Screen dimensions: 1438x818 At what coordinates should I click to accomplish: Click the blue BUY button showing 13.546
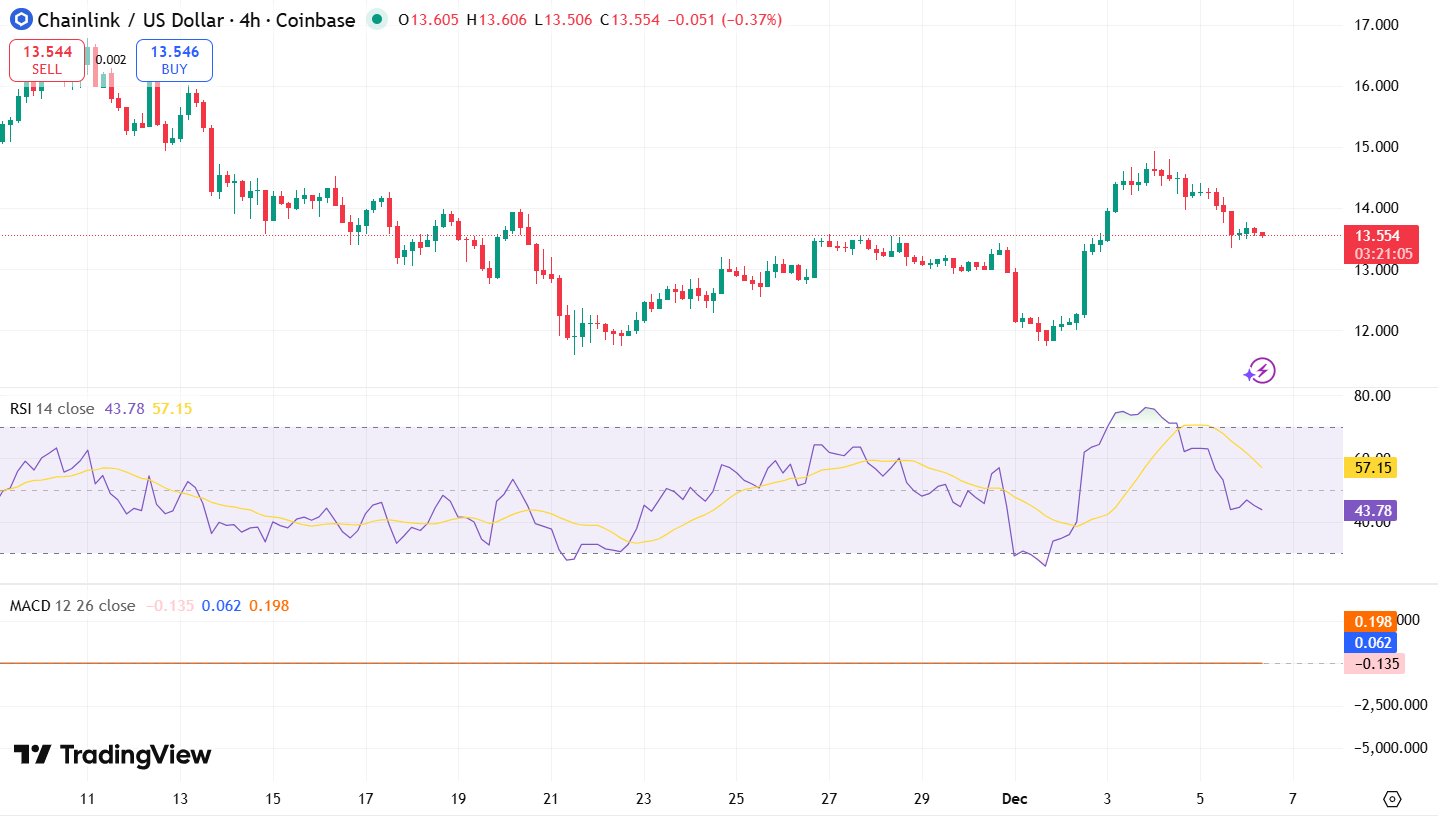(173, 60)
